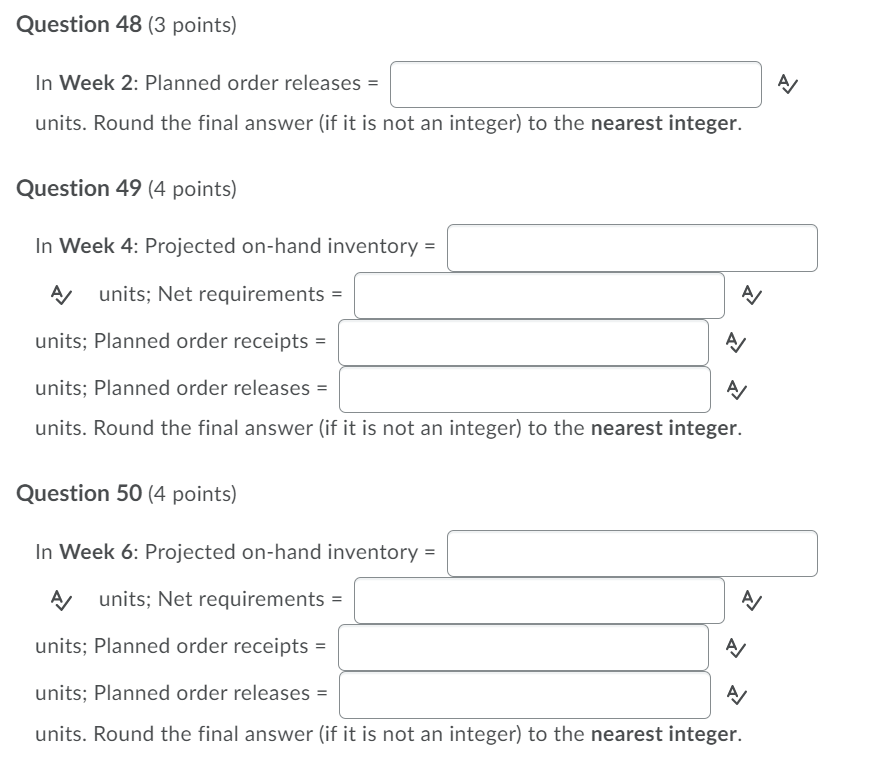Viewport: 891px width, 768px height.
Task: Click spell check icon for Planned order releases in Question 49
Action: pos(738,389)
